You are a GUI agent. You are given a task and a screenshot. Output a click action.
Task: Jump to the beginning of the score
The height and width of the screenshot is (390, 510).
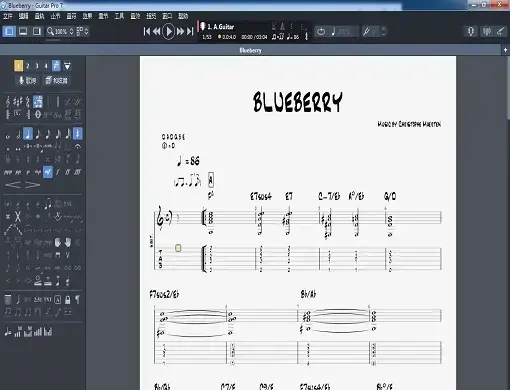click(146, 31)
